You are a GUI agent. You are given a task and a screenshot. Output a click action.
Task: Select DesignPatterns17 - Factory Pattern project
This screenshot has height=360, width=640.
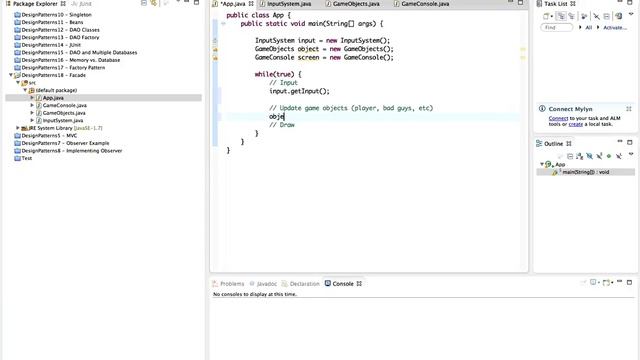(x=63, y=68)
